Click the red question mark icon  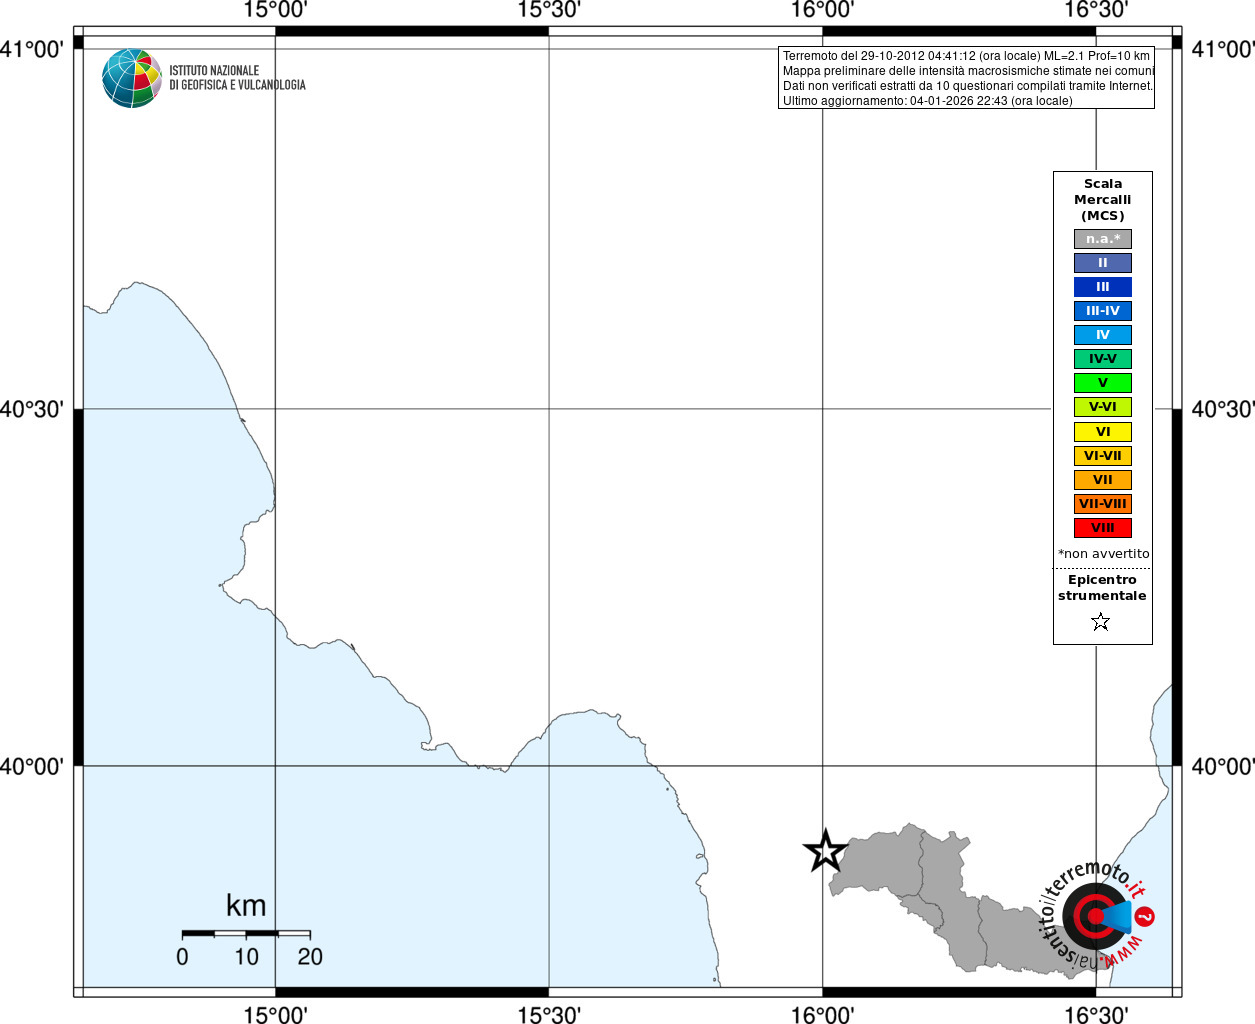click(1145, 916)
